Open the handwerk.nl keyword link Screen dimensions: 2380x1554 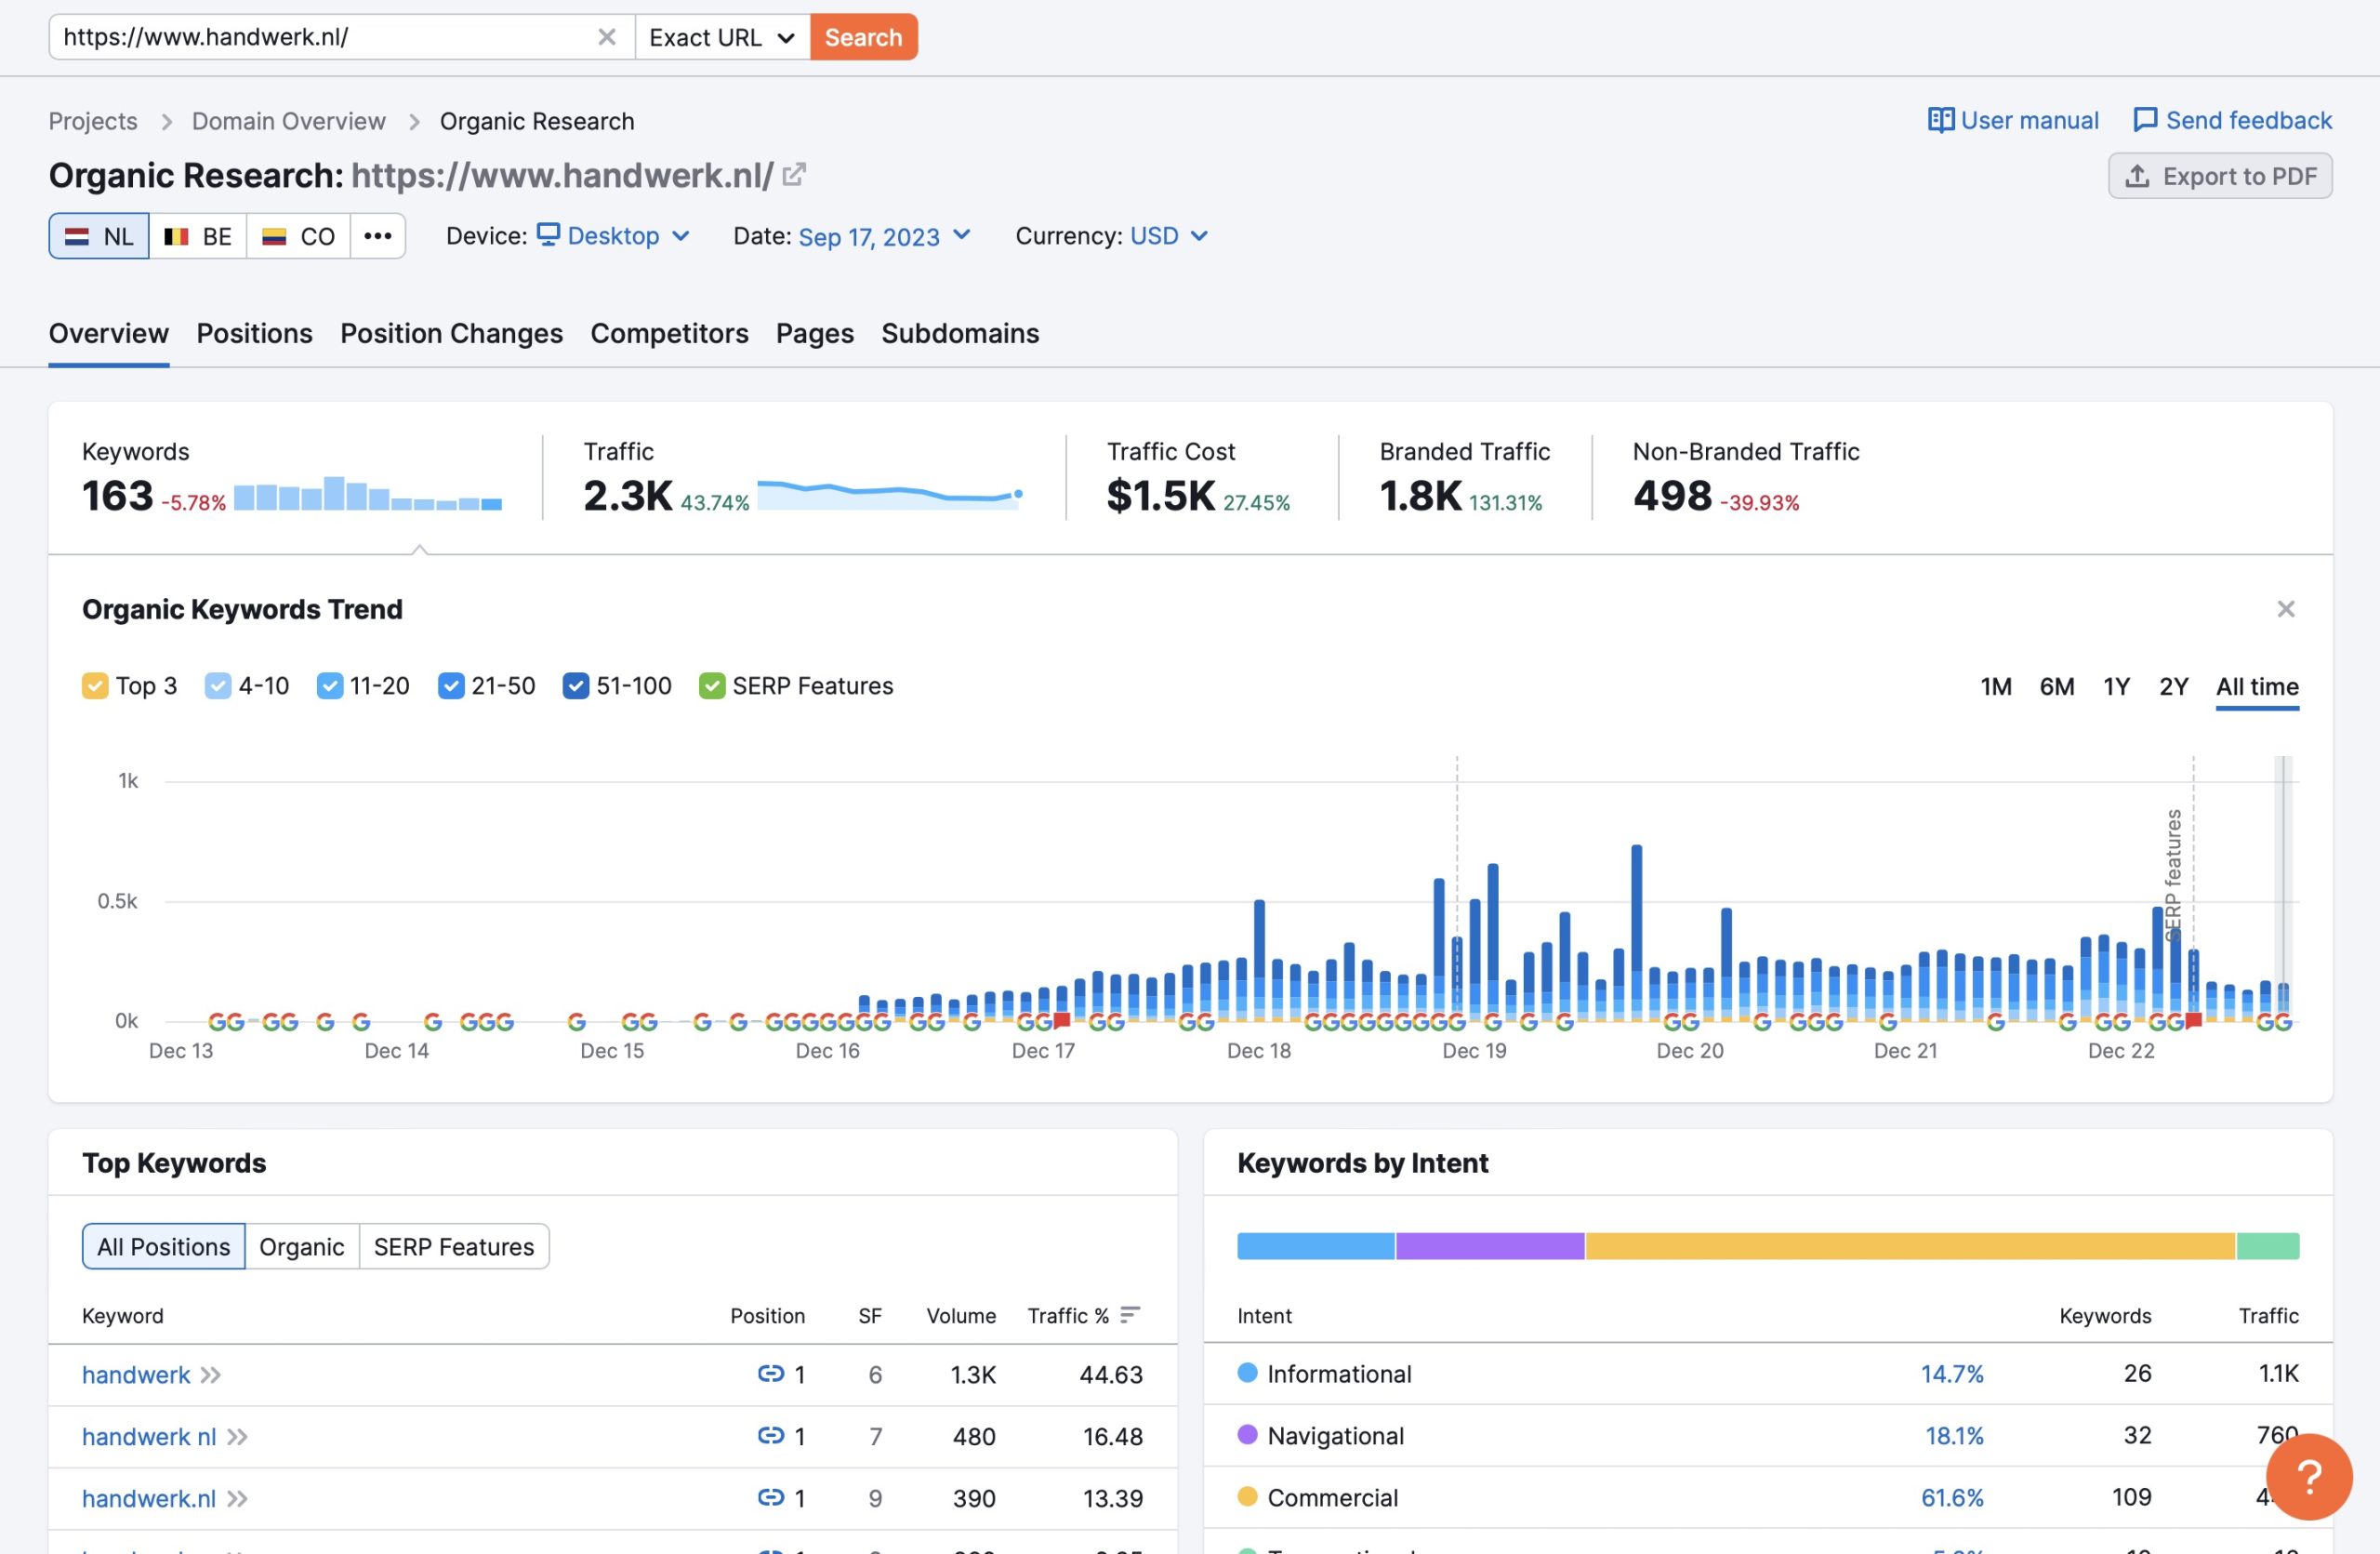pos(149,1499)
